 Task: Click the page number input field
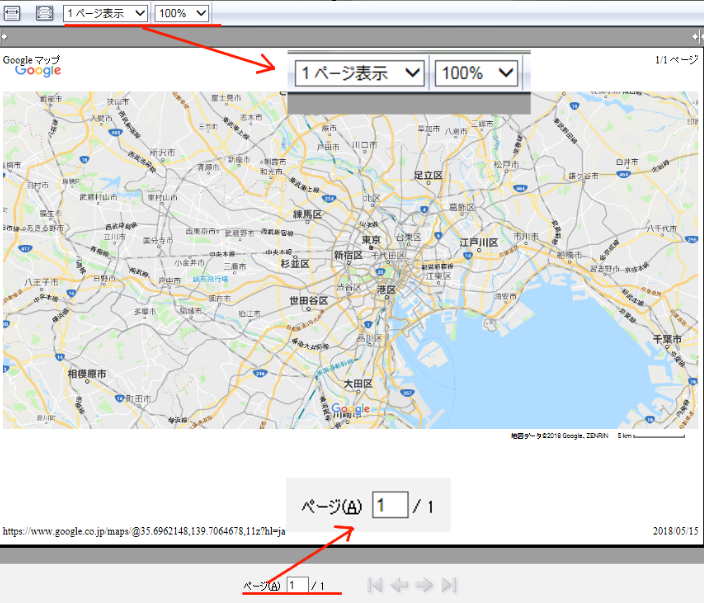[296, 585]
